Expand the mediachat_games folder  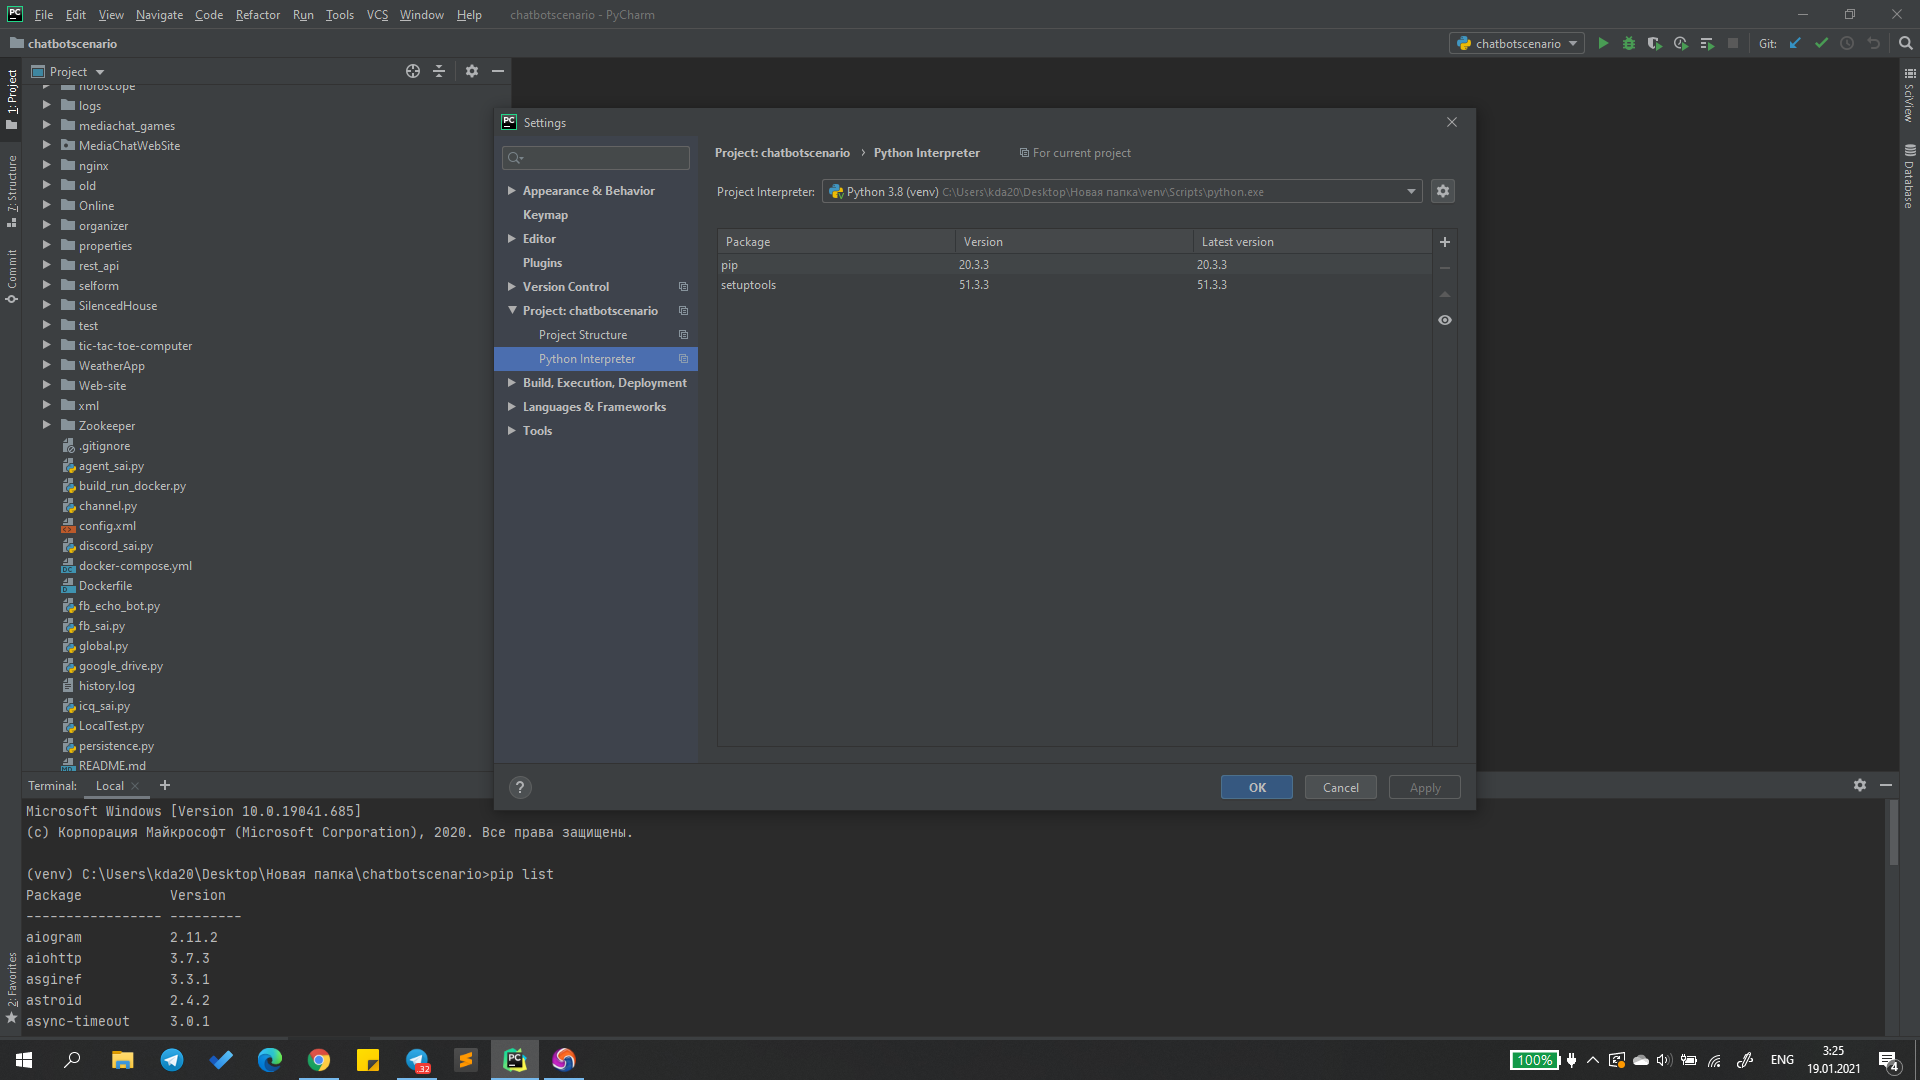(x=46, y=125)
